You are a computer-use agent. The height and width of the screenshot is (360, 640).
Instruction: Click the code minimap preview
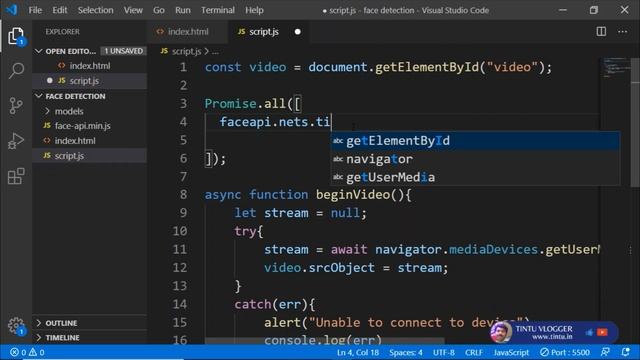[x=616, y=68]
